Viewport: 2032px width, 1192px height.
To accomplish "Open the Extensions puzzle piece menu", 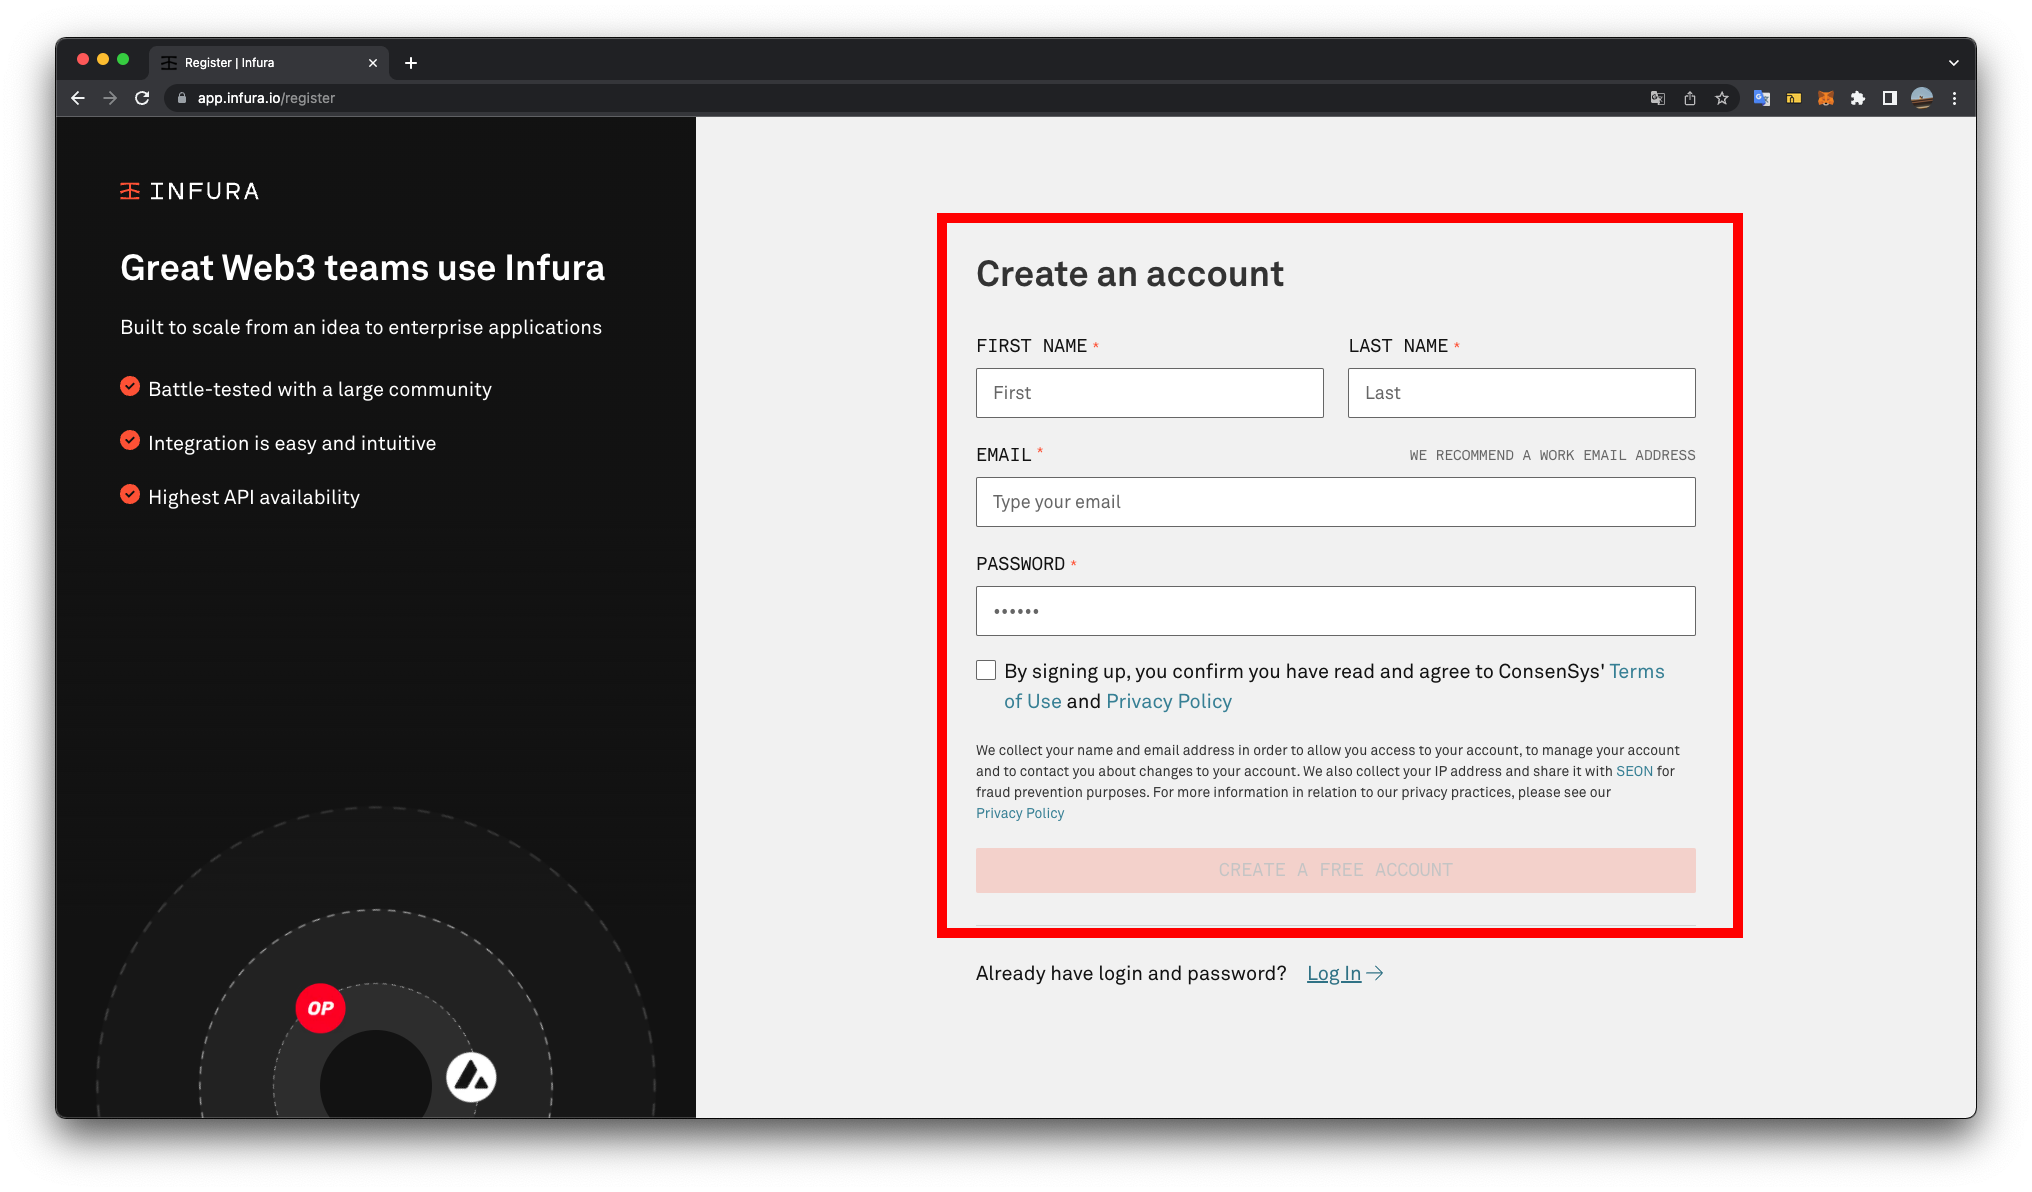I will (x=1857, y=98).
